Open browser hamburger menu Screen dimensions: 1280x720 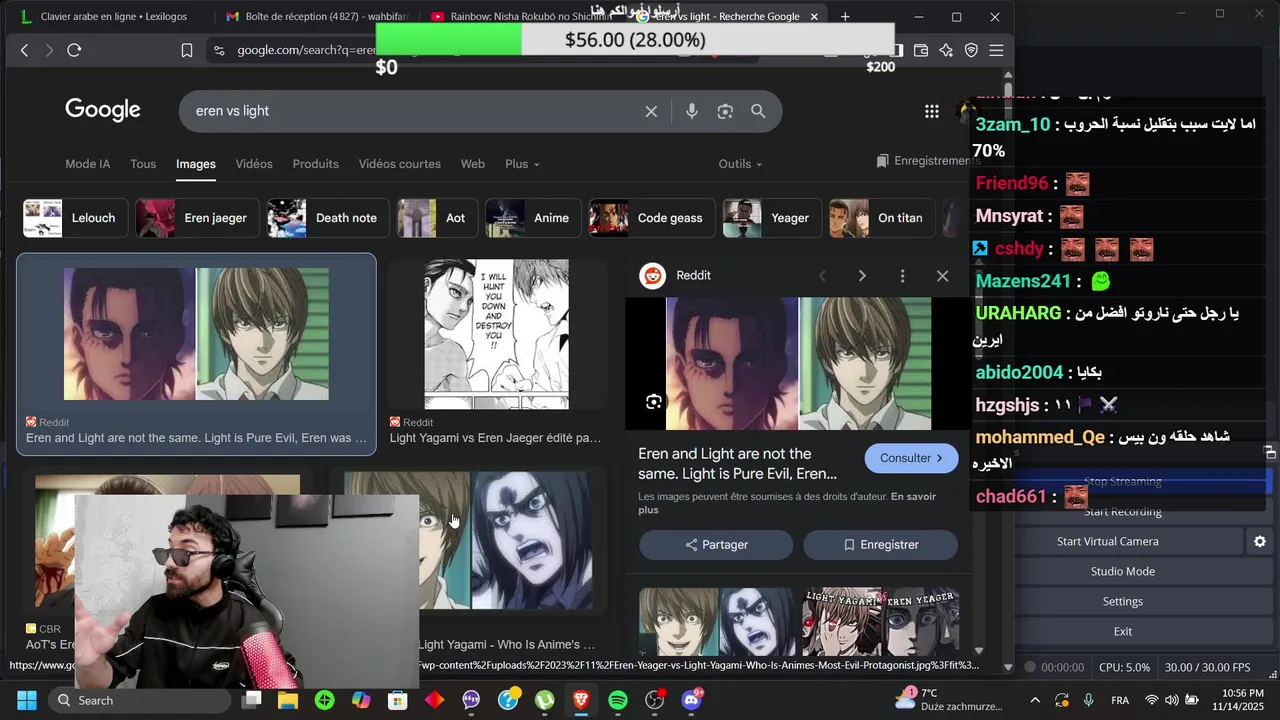(x=996, y=50)
